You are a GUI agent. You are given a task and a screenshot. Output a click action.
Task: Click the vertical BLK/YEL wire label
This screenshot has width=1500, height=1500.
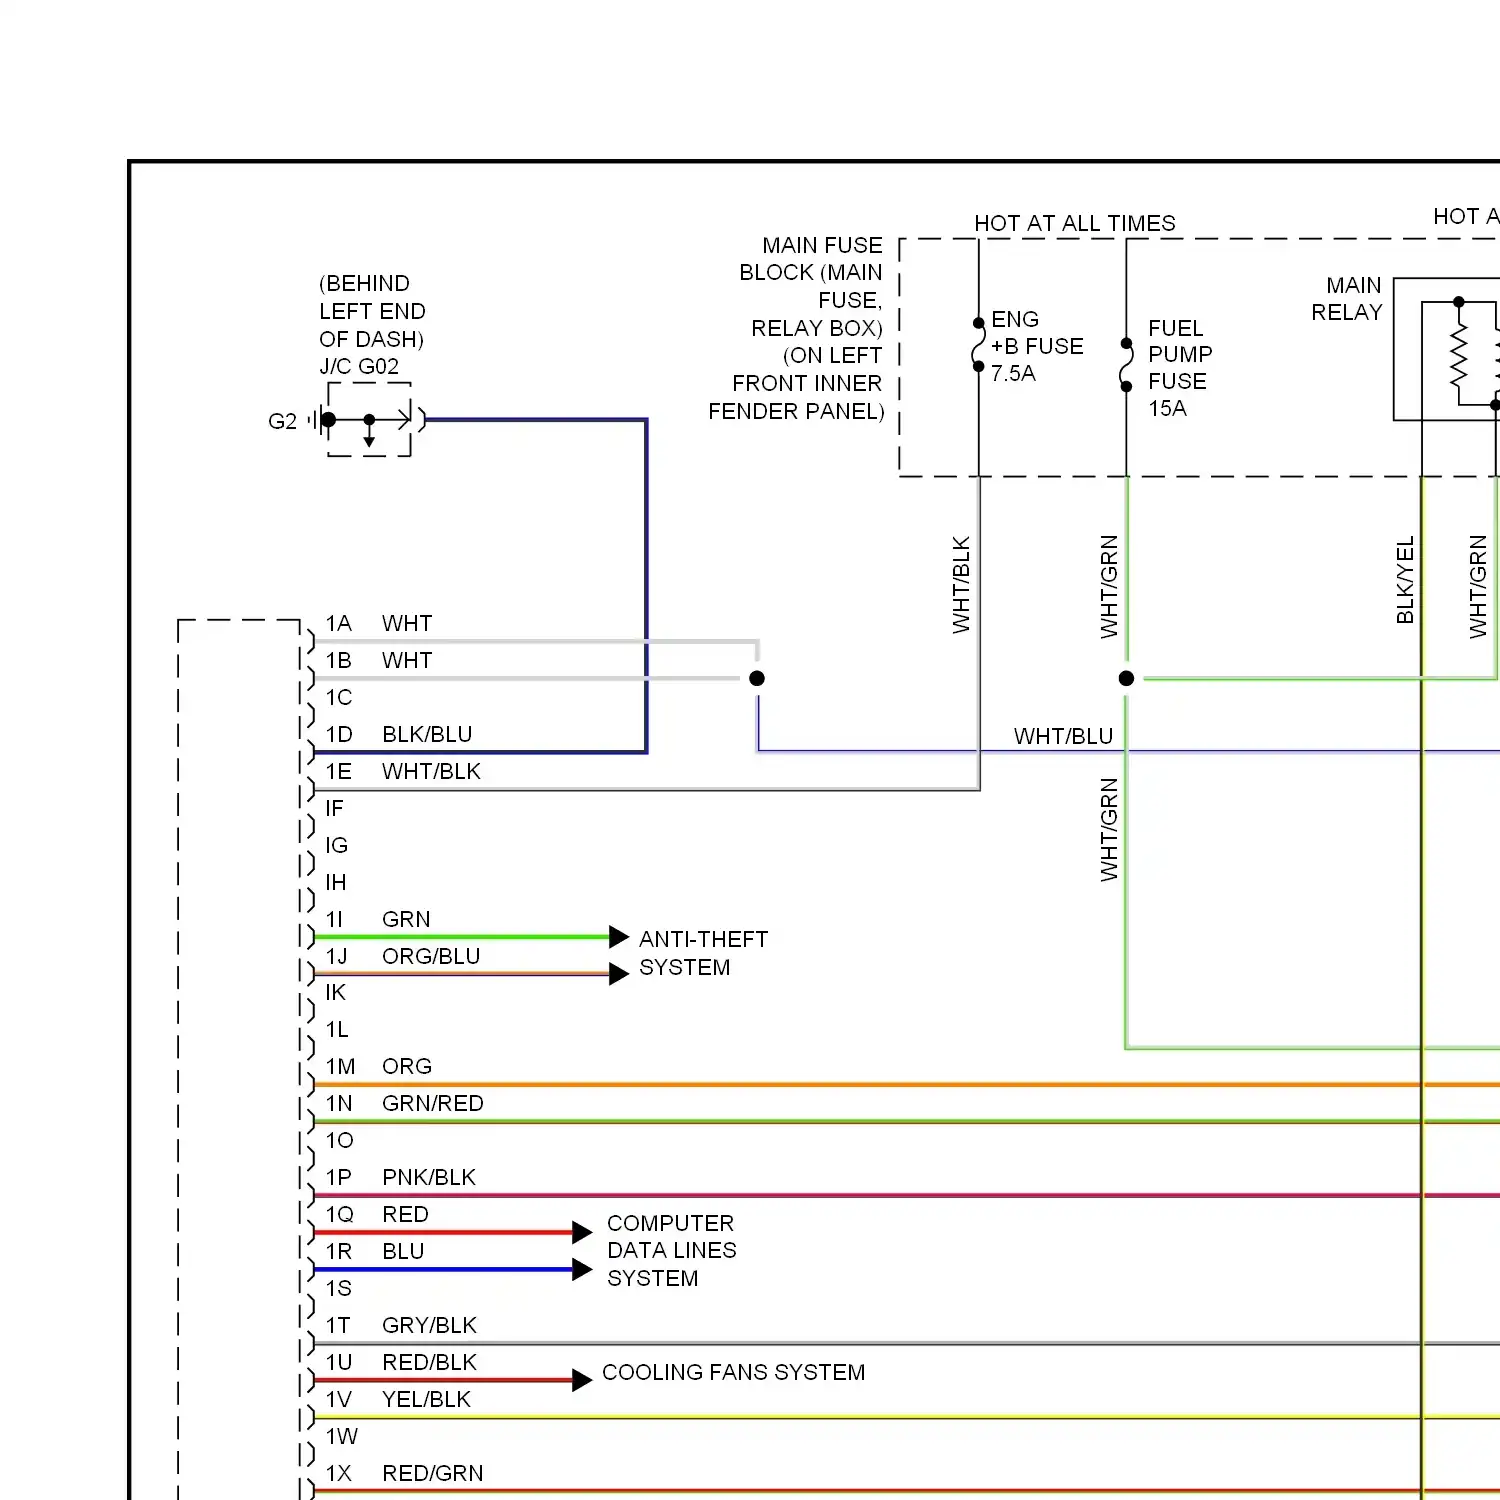tap(1405, 580)
